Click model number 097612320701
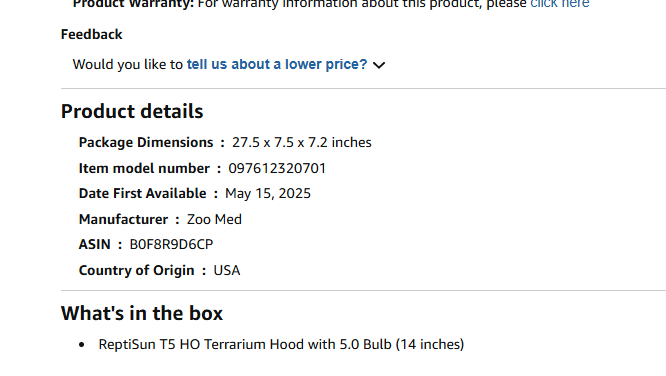 tap(277, 168)
